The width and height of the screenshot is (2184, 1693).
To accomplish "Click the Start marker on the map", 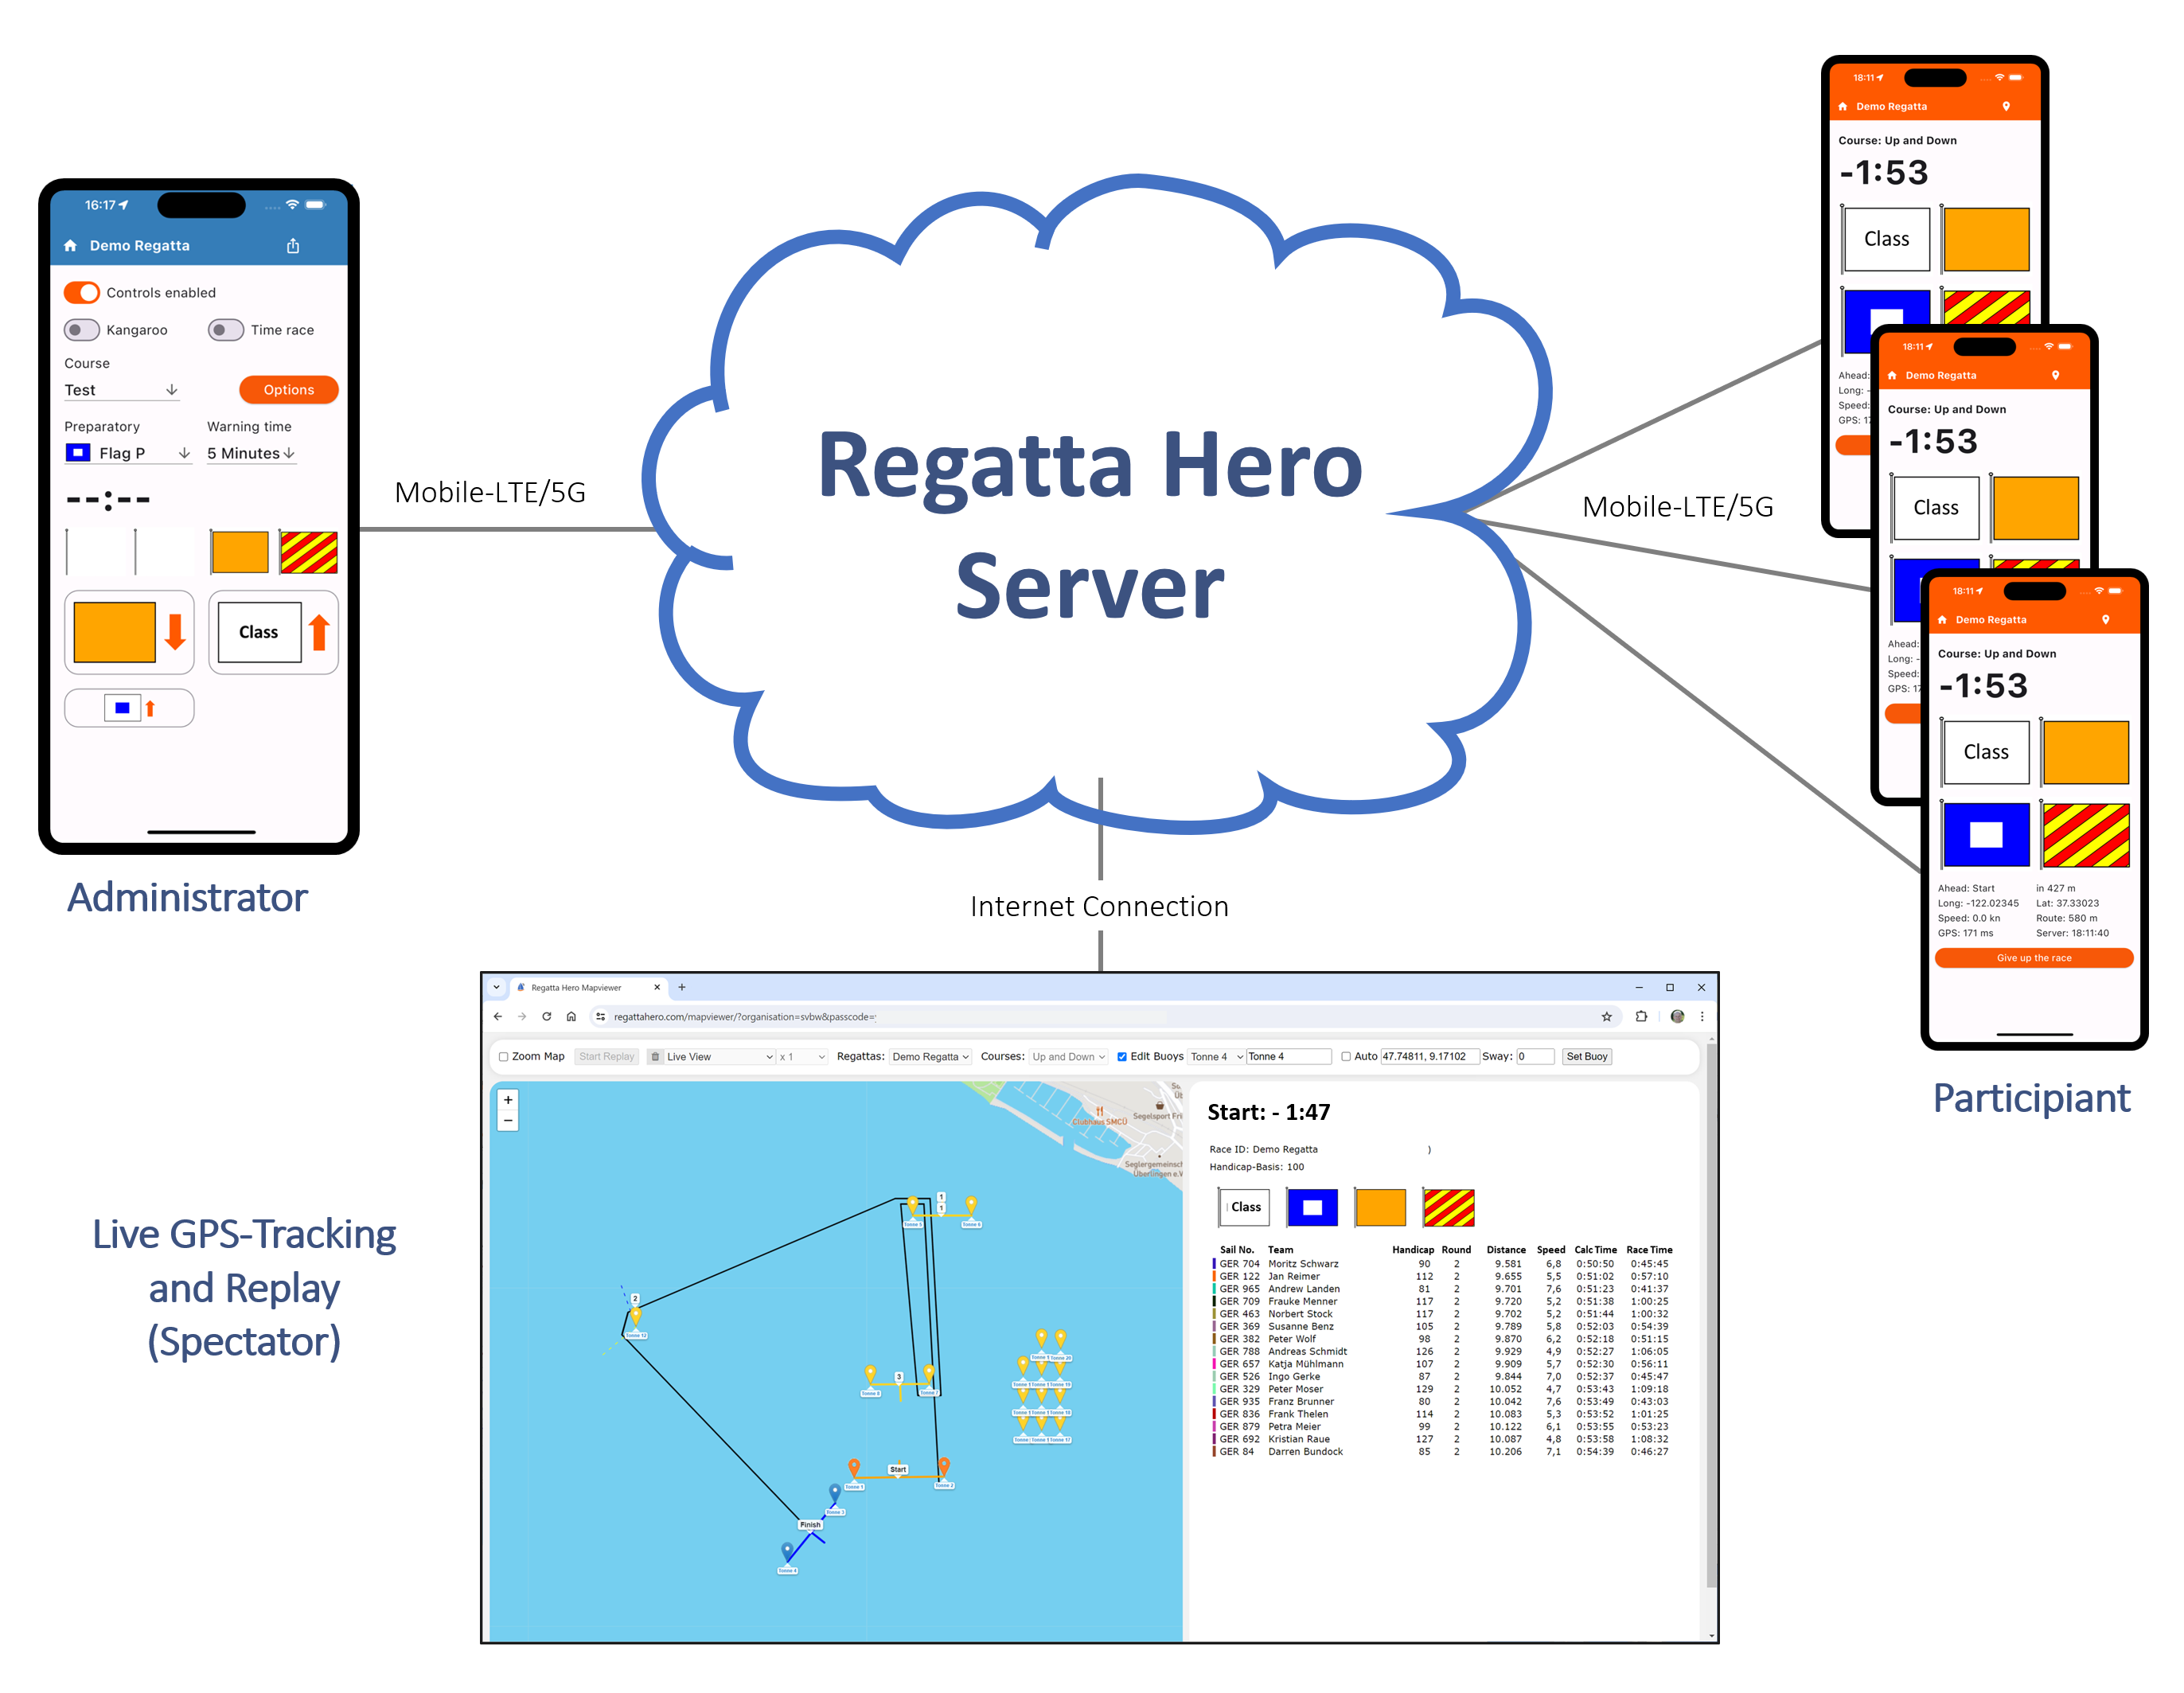I will click(898, 1469).
